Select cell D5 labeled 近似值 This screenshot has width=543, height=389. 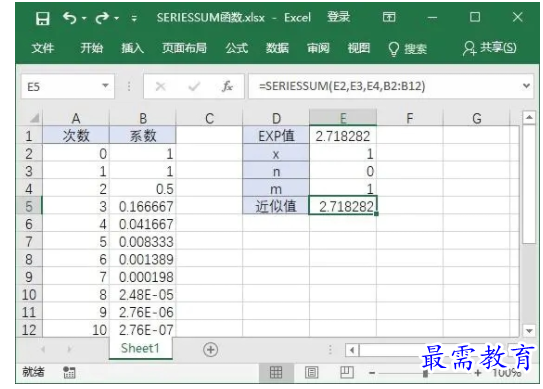(276, 206)
